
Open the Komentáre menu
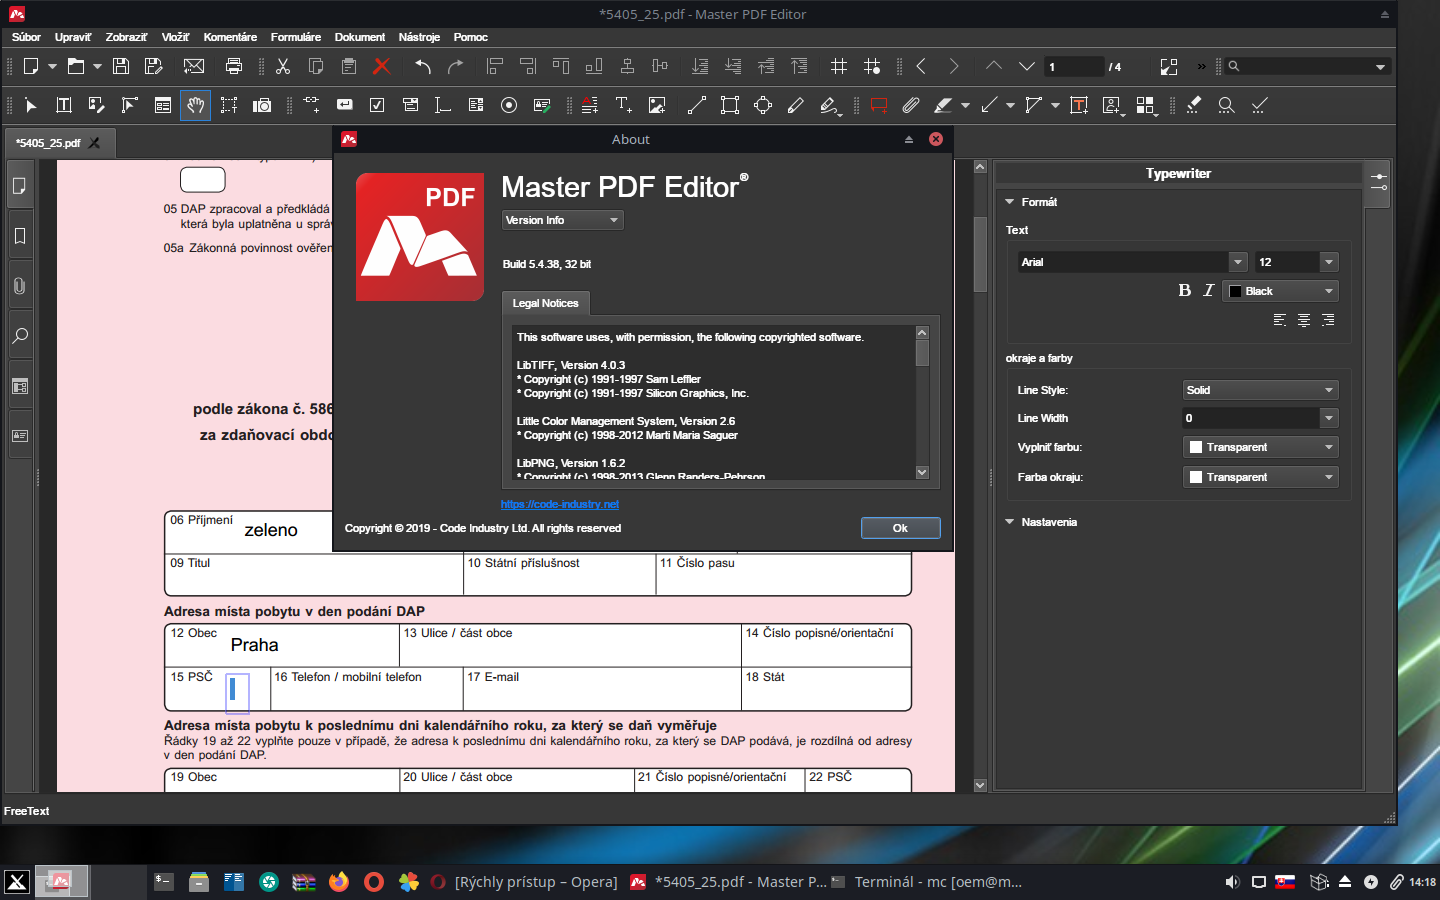[x=230, y=37]
